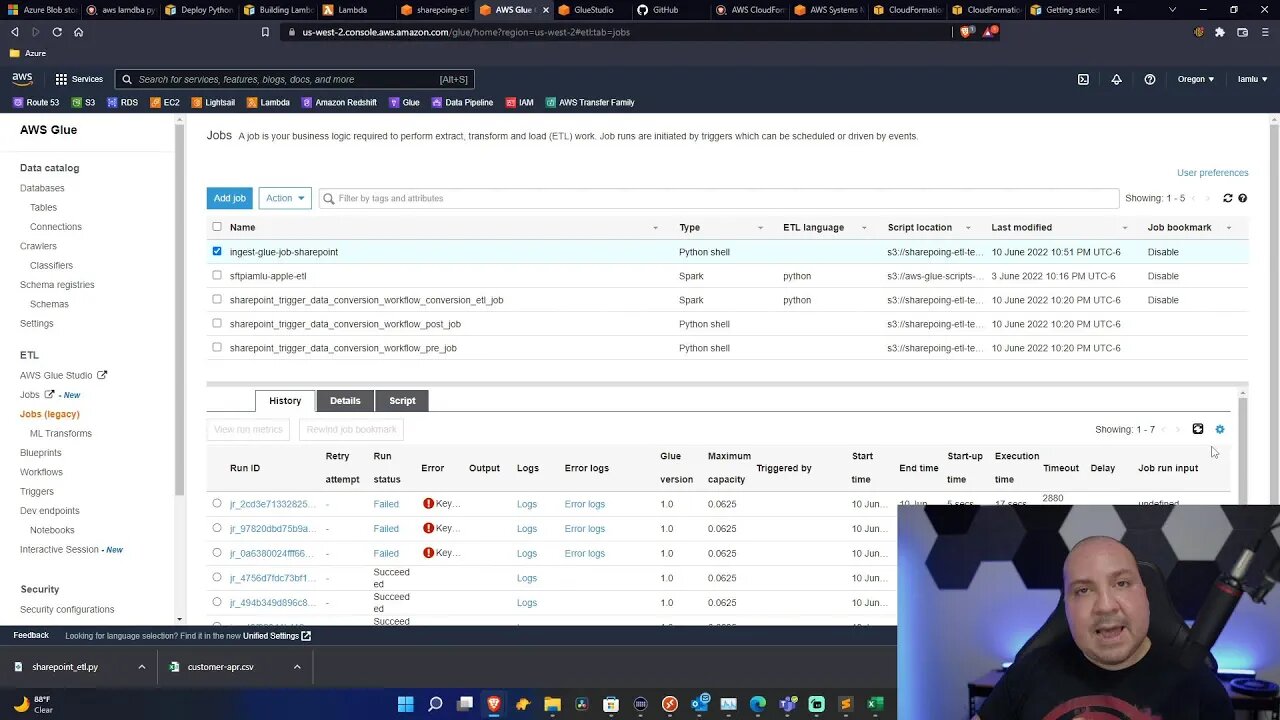Viewport: 1280px width, 720px height.
Task: Open the Services grid menu
Action: click(79, 79)
